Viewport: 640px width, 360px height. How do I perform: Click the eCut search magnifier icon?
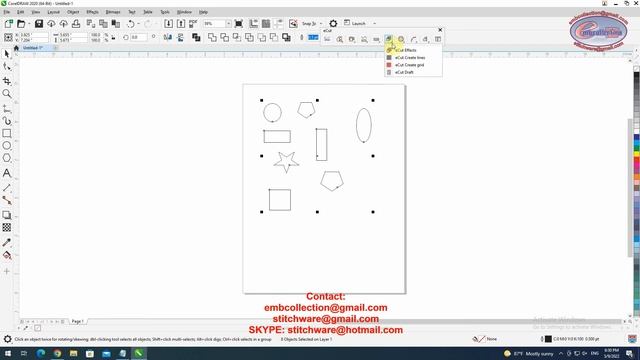tap(340, 39)
